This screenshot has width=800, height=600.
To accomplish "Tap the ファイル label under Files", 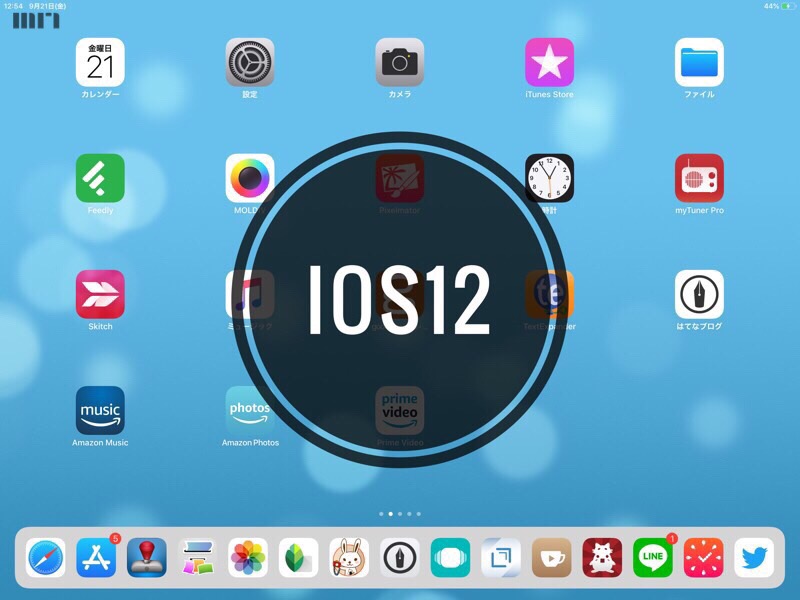I will pyautogui.click(x=699, y=94).
